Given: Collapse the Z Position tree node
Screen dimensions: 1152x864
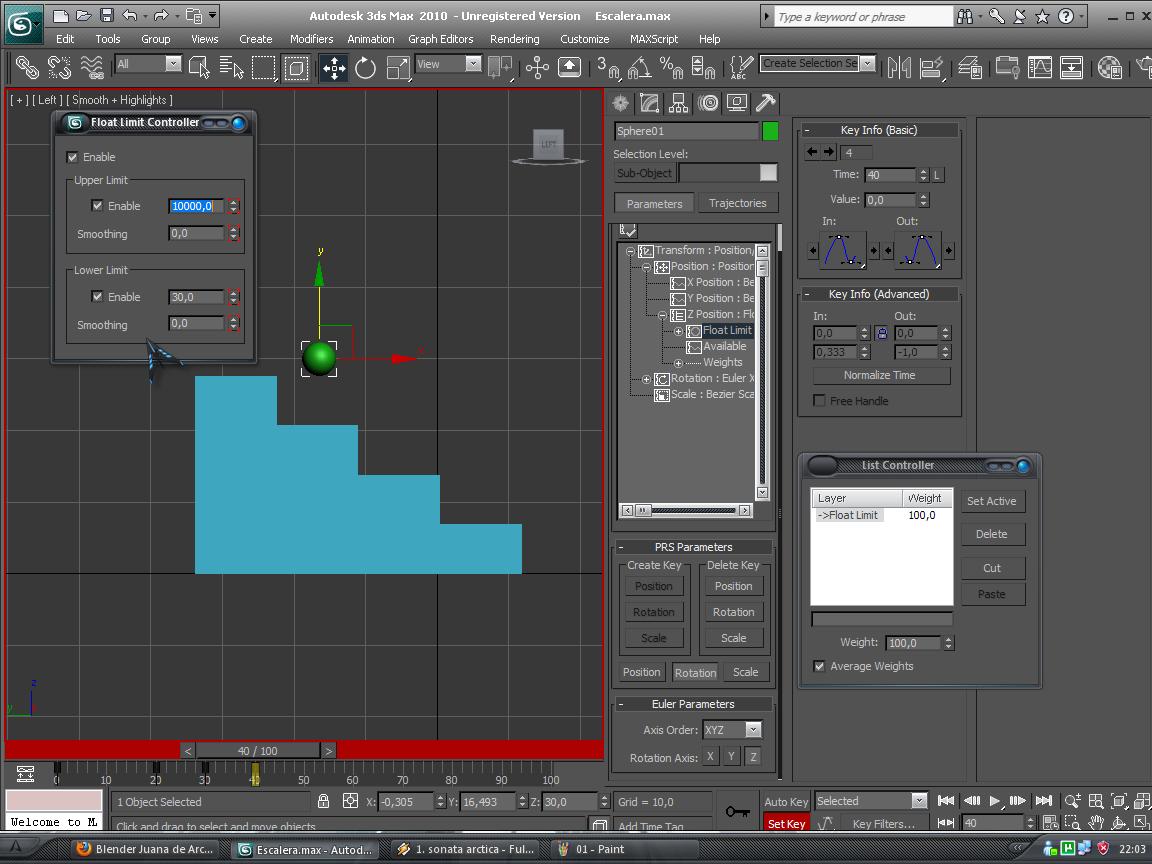Looking at the screenshot, I should tap(662, 314).
